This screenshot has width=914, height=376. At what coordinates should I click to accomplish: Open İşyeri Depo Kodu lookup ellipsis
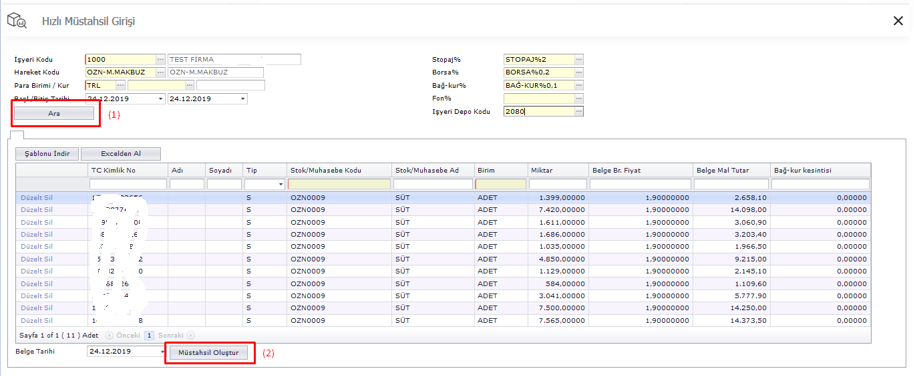click(579, 111)
